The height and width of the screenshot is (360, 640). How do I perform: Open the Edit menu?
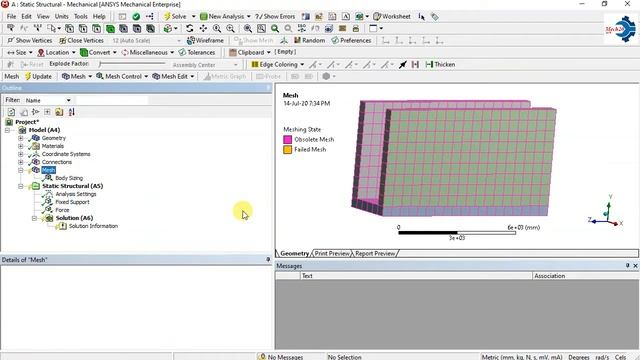pos(27,16)
